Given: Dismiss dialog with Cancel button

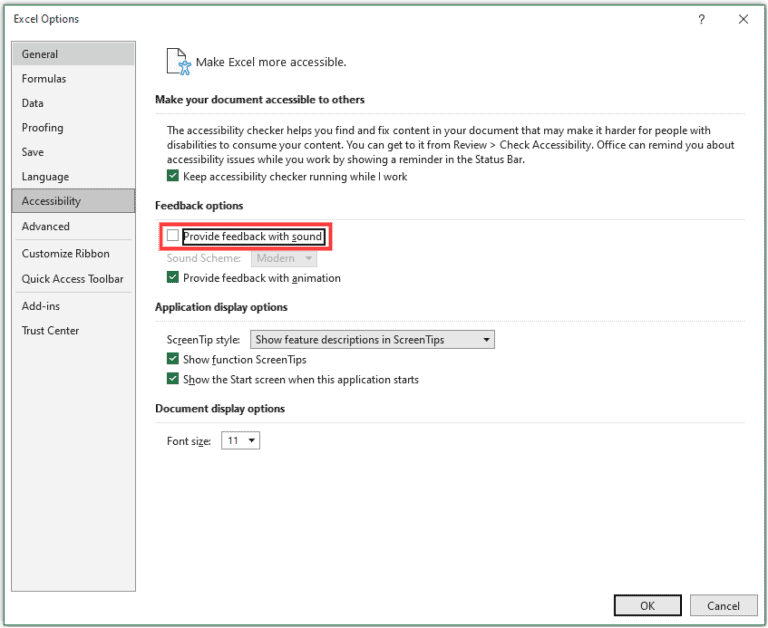Looking at the screenshot, I should (723, 605).
